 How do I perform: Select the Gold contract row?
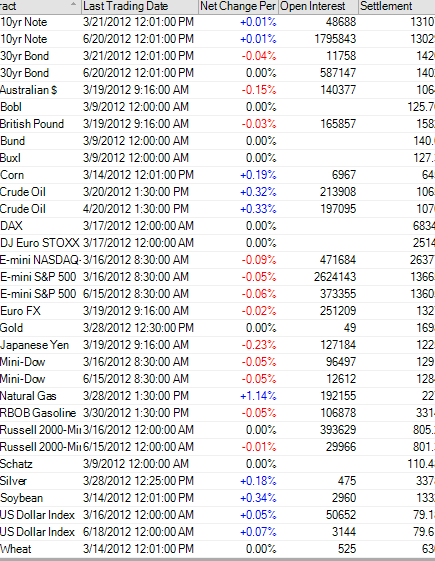(x=218, y=328)
